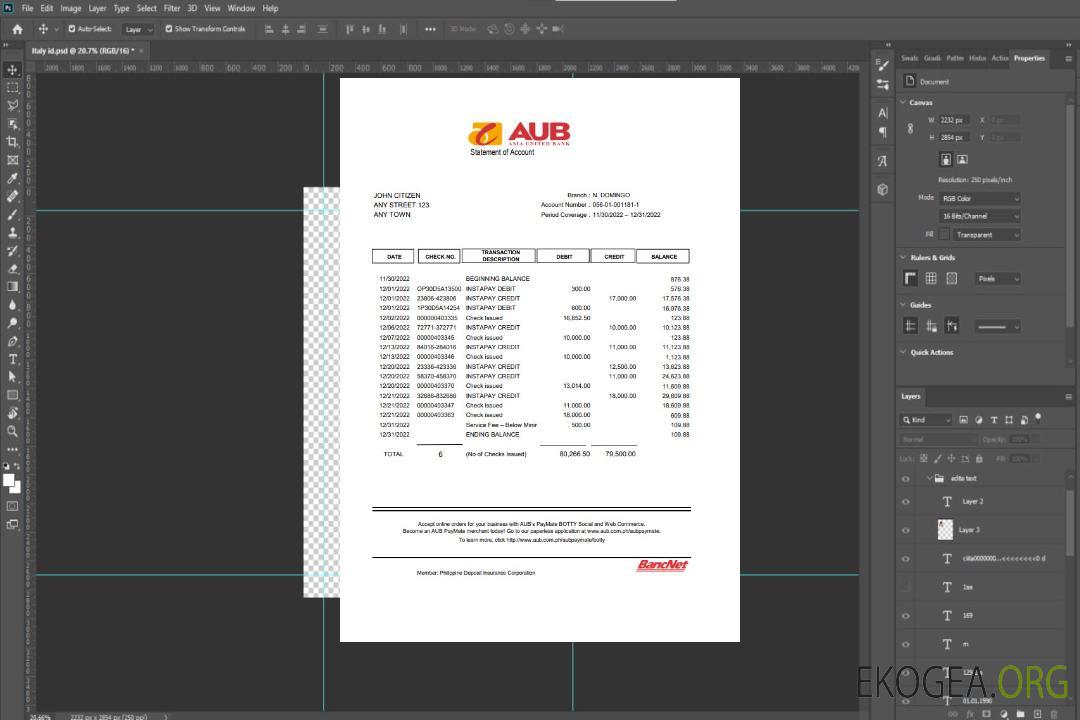Click the canvas Fill color swatch
Screen dimensions: 1080x720
pyautogui.click(x=945, y=235)
